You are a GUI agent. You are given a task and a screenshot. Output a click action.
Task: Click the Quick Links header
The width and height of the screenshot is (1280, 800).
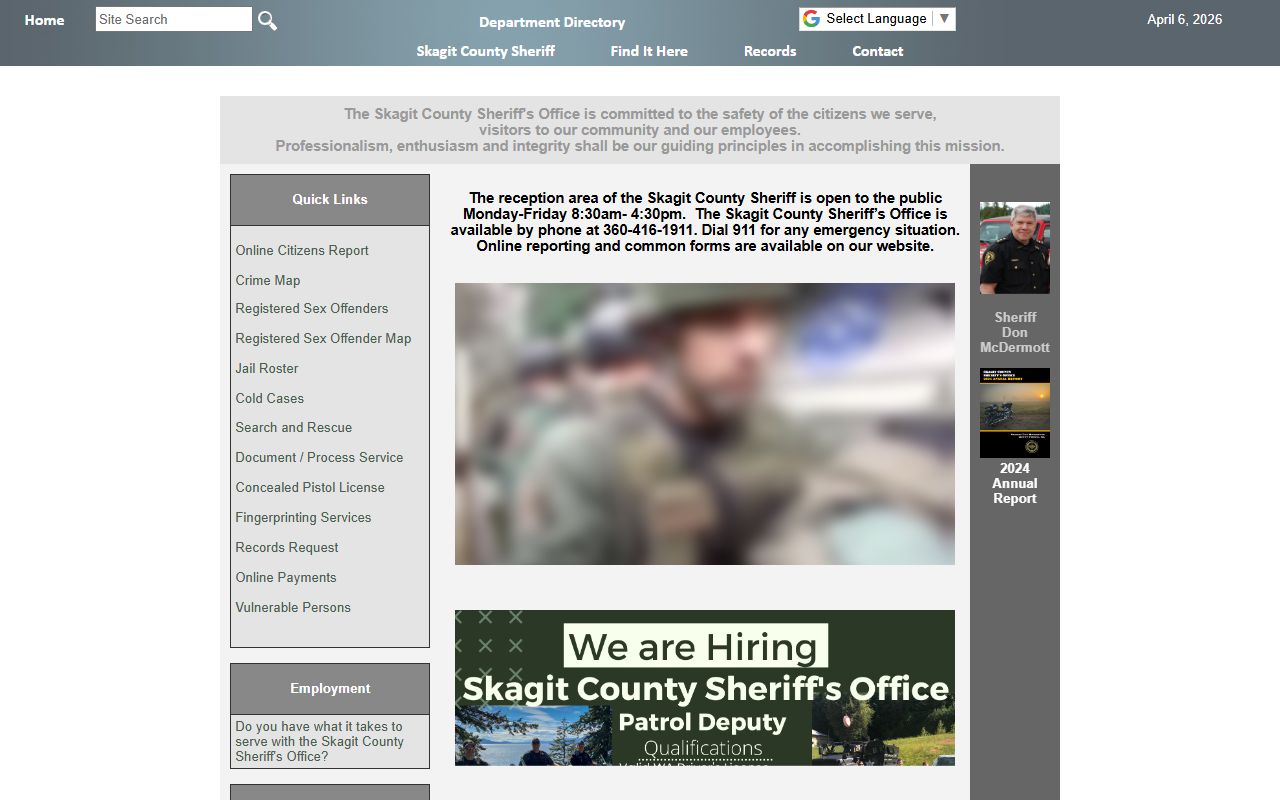pos(330,200)
